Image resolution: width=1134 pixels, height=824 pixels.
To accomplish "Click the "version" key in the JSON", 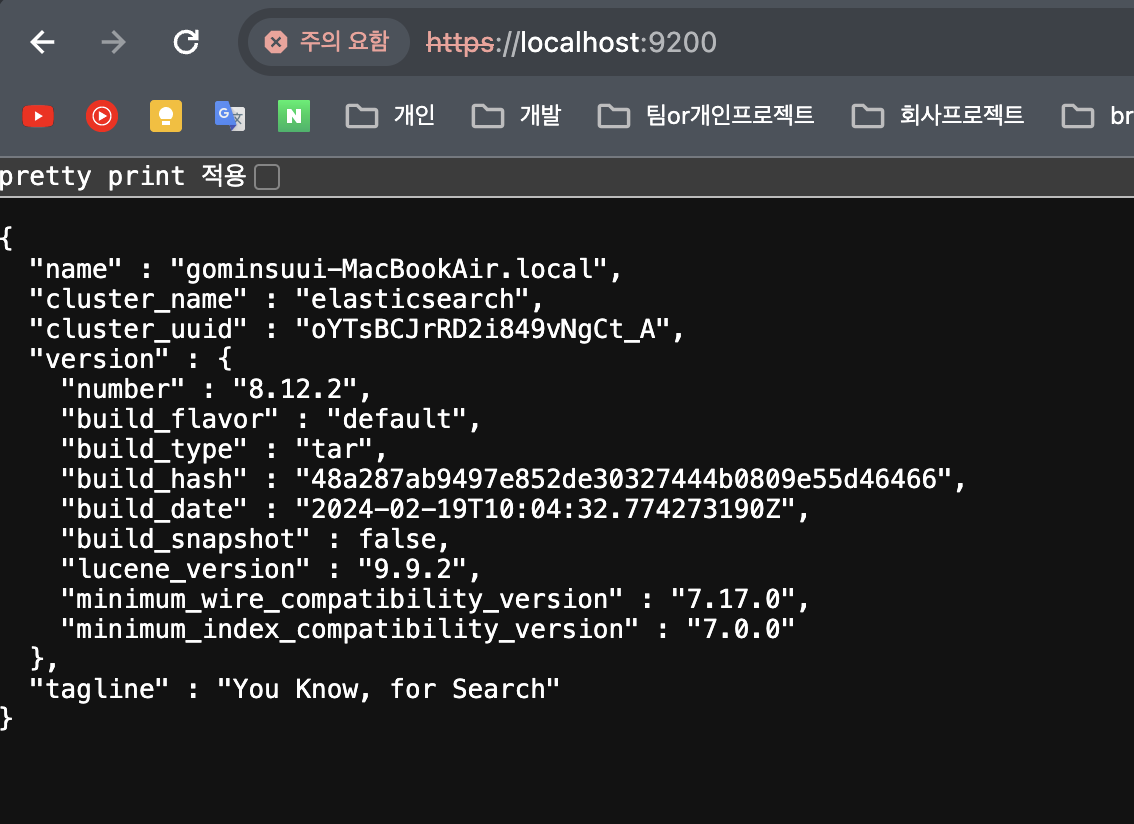I will (x=99, y=359).
